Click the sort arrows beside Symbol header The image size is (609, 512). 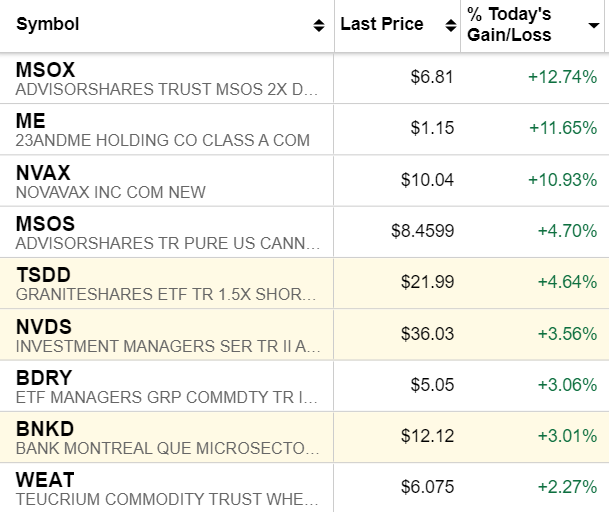pyautogui.click(x=318, y=25)
